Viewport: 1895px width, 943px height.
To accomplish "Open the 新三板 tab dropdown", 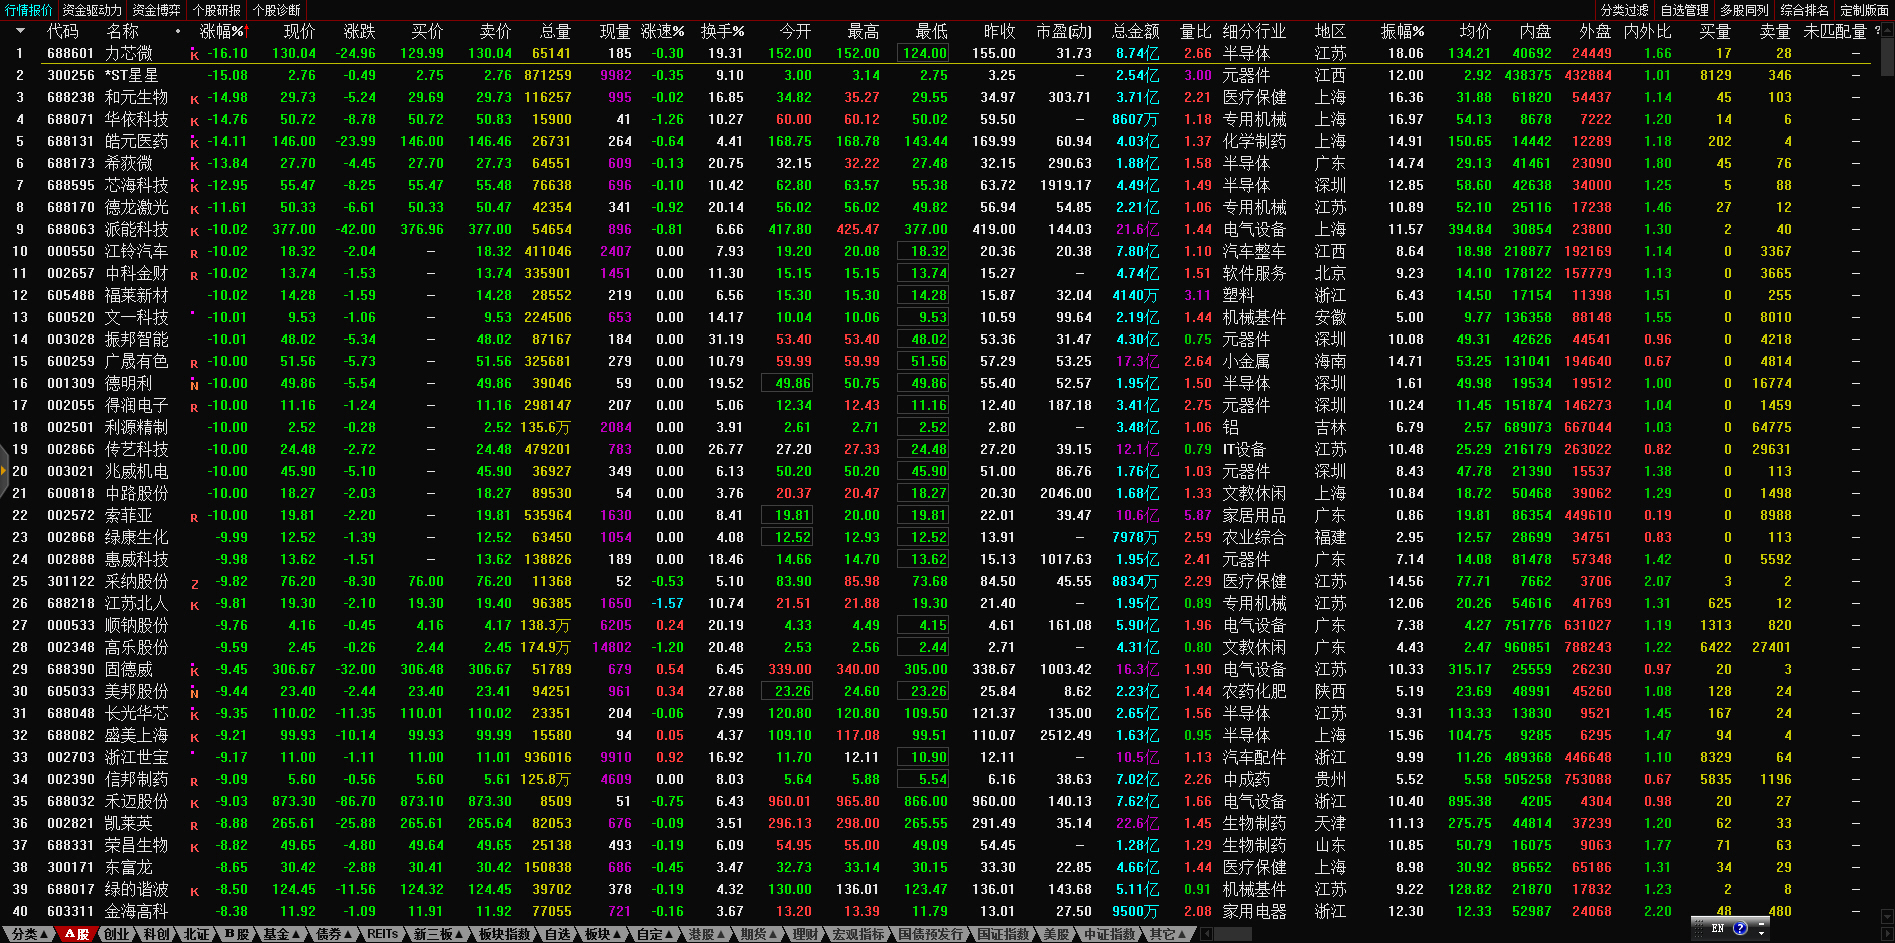I will (439, 934).
